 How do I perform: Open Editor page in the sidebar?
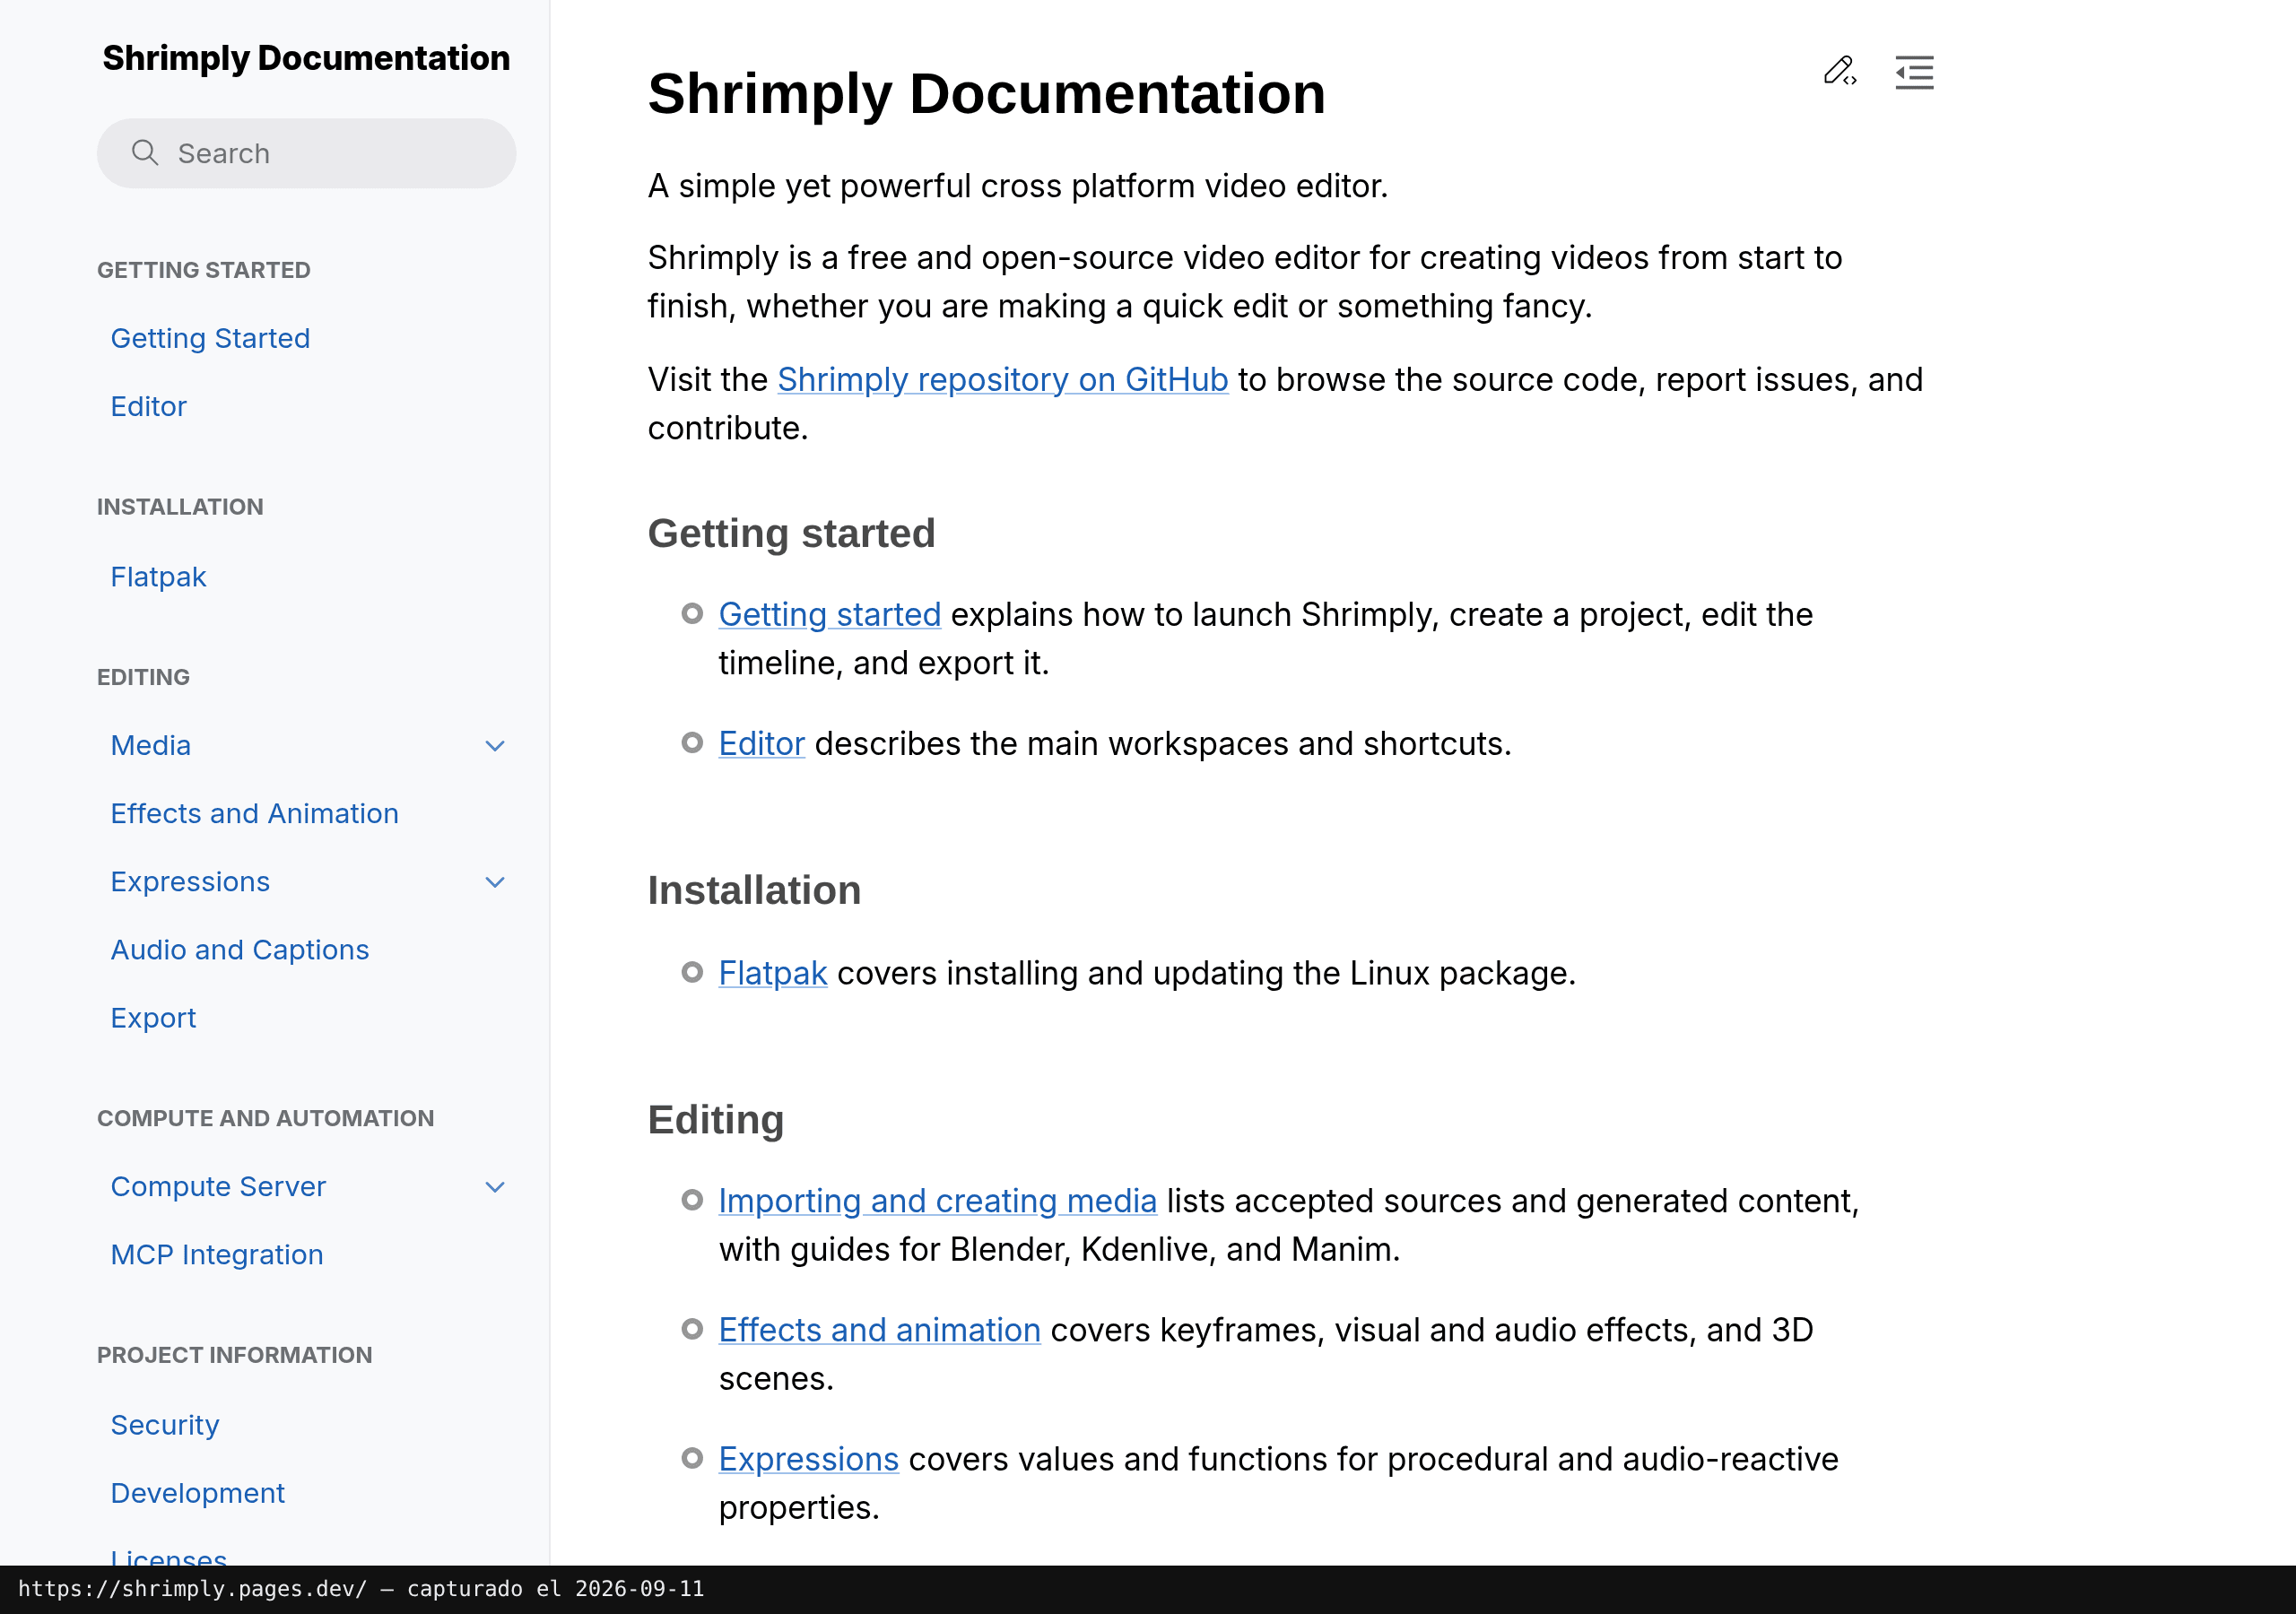(148, 406)
